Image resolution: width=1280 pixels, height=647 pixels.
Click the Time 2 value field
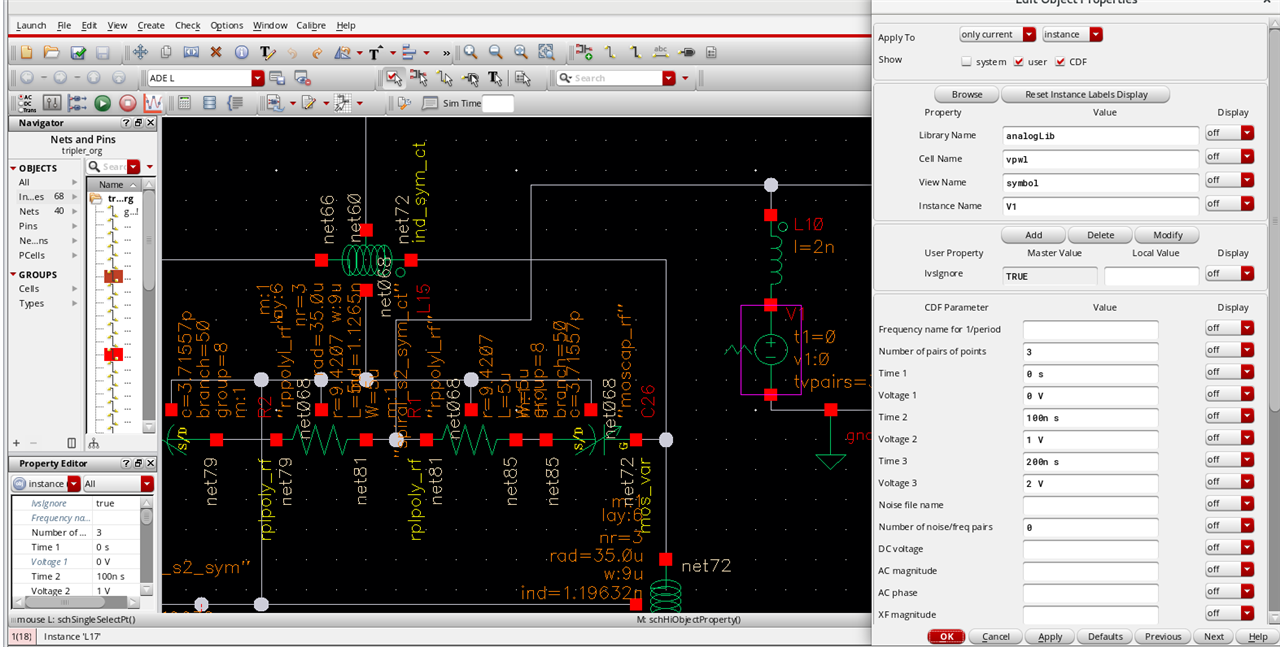[1090, 417]
